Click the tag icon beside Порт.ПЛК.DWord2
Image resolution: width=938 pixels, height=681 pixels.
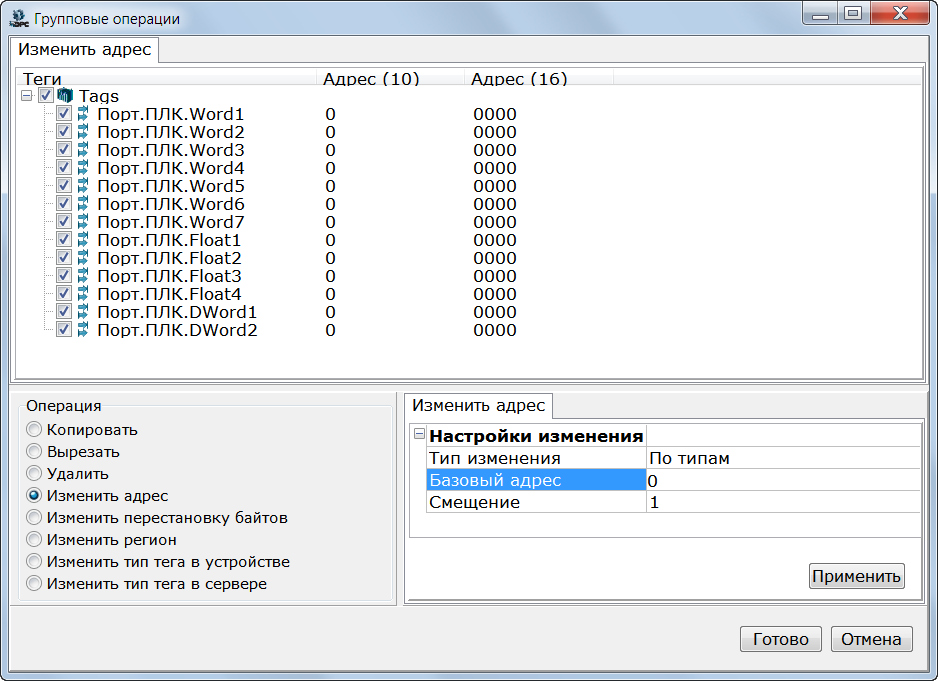pos(83,330)
